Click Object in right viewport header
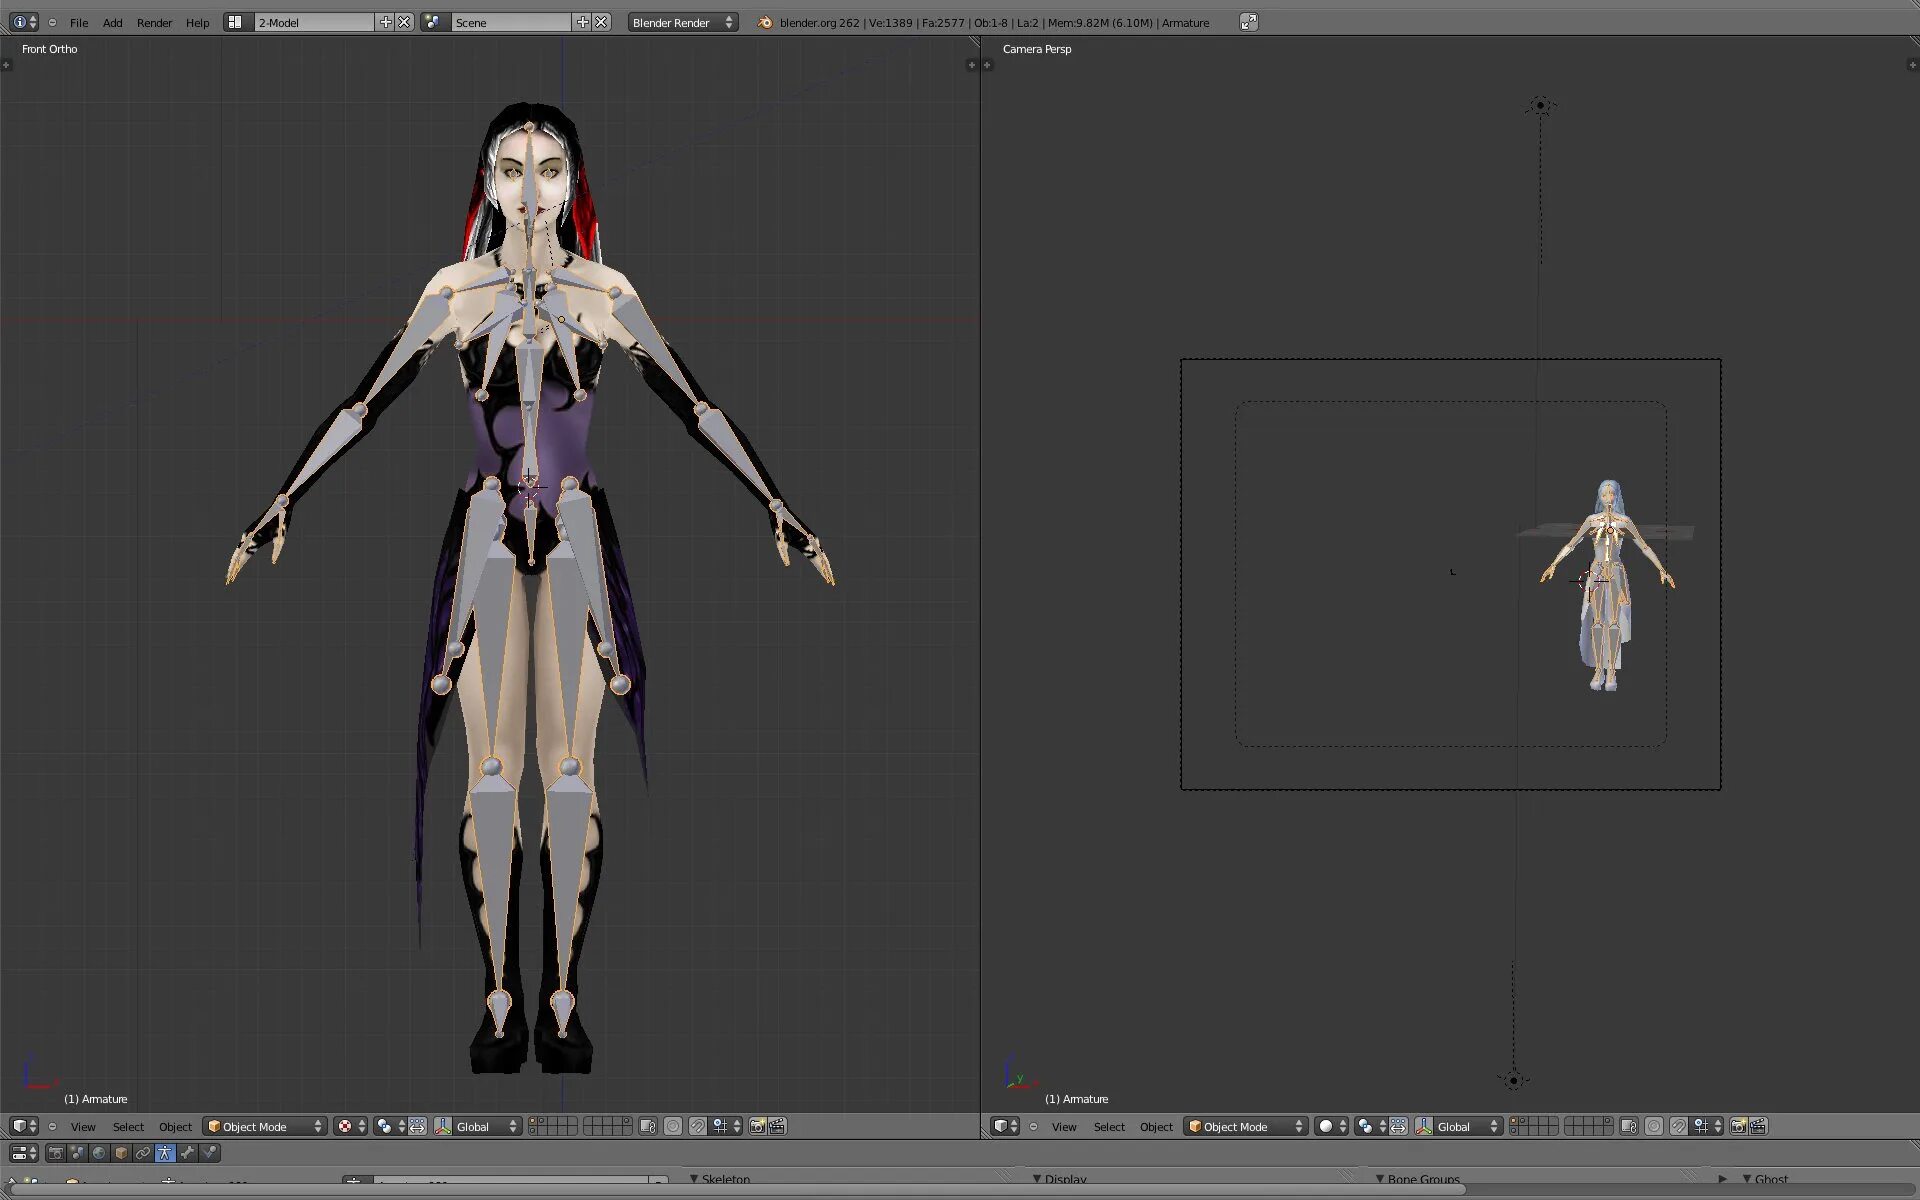This screenshot has height=1200, width=1920. 1156,1126
